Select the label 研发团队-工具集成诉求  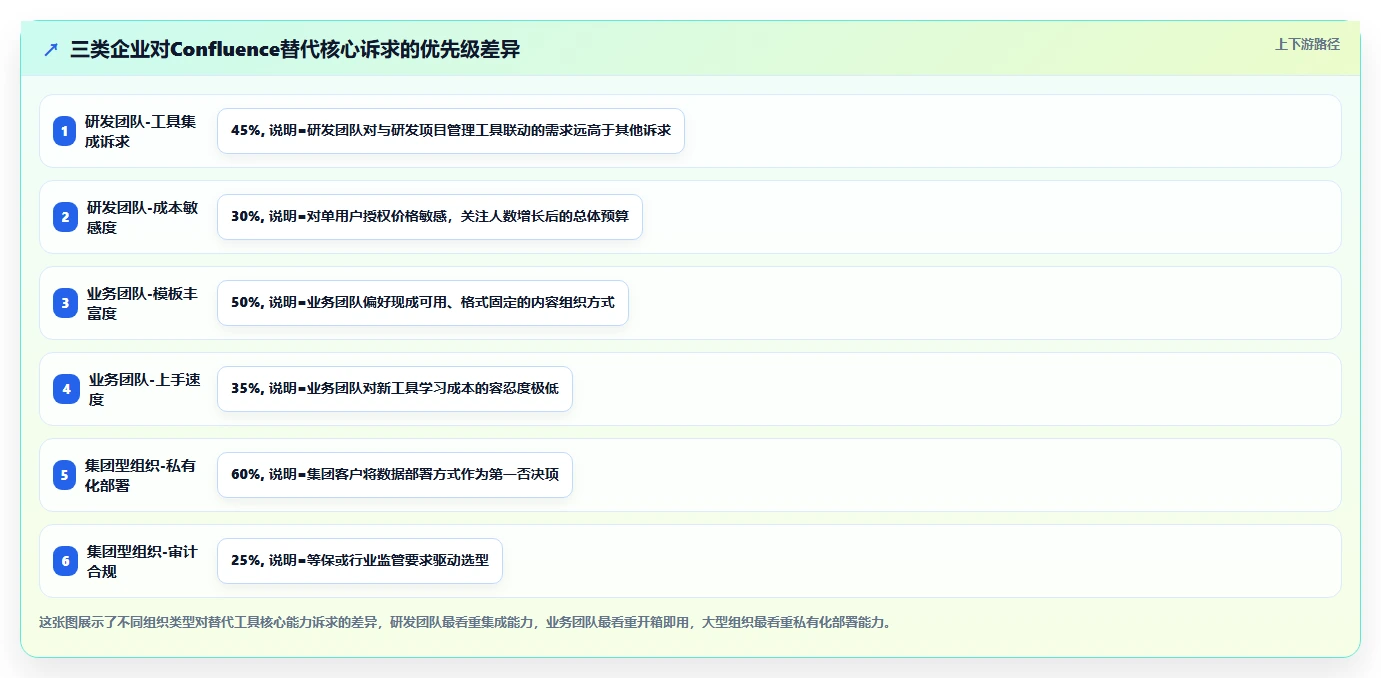click(x=141, y=131)
